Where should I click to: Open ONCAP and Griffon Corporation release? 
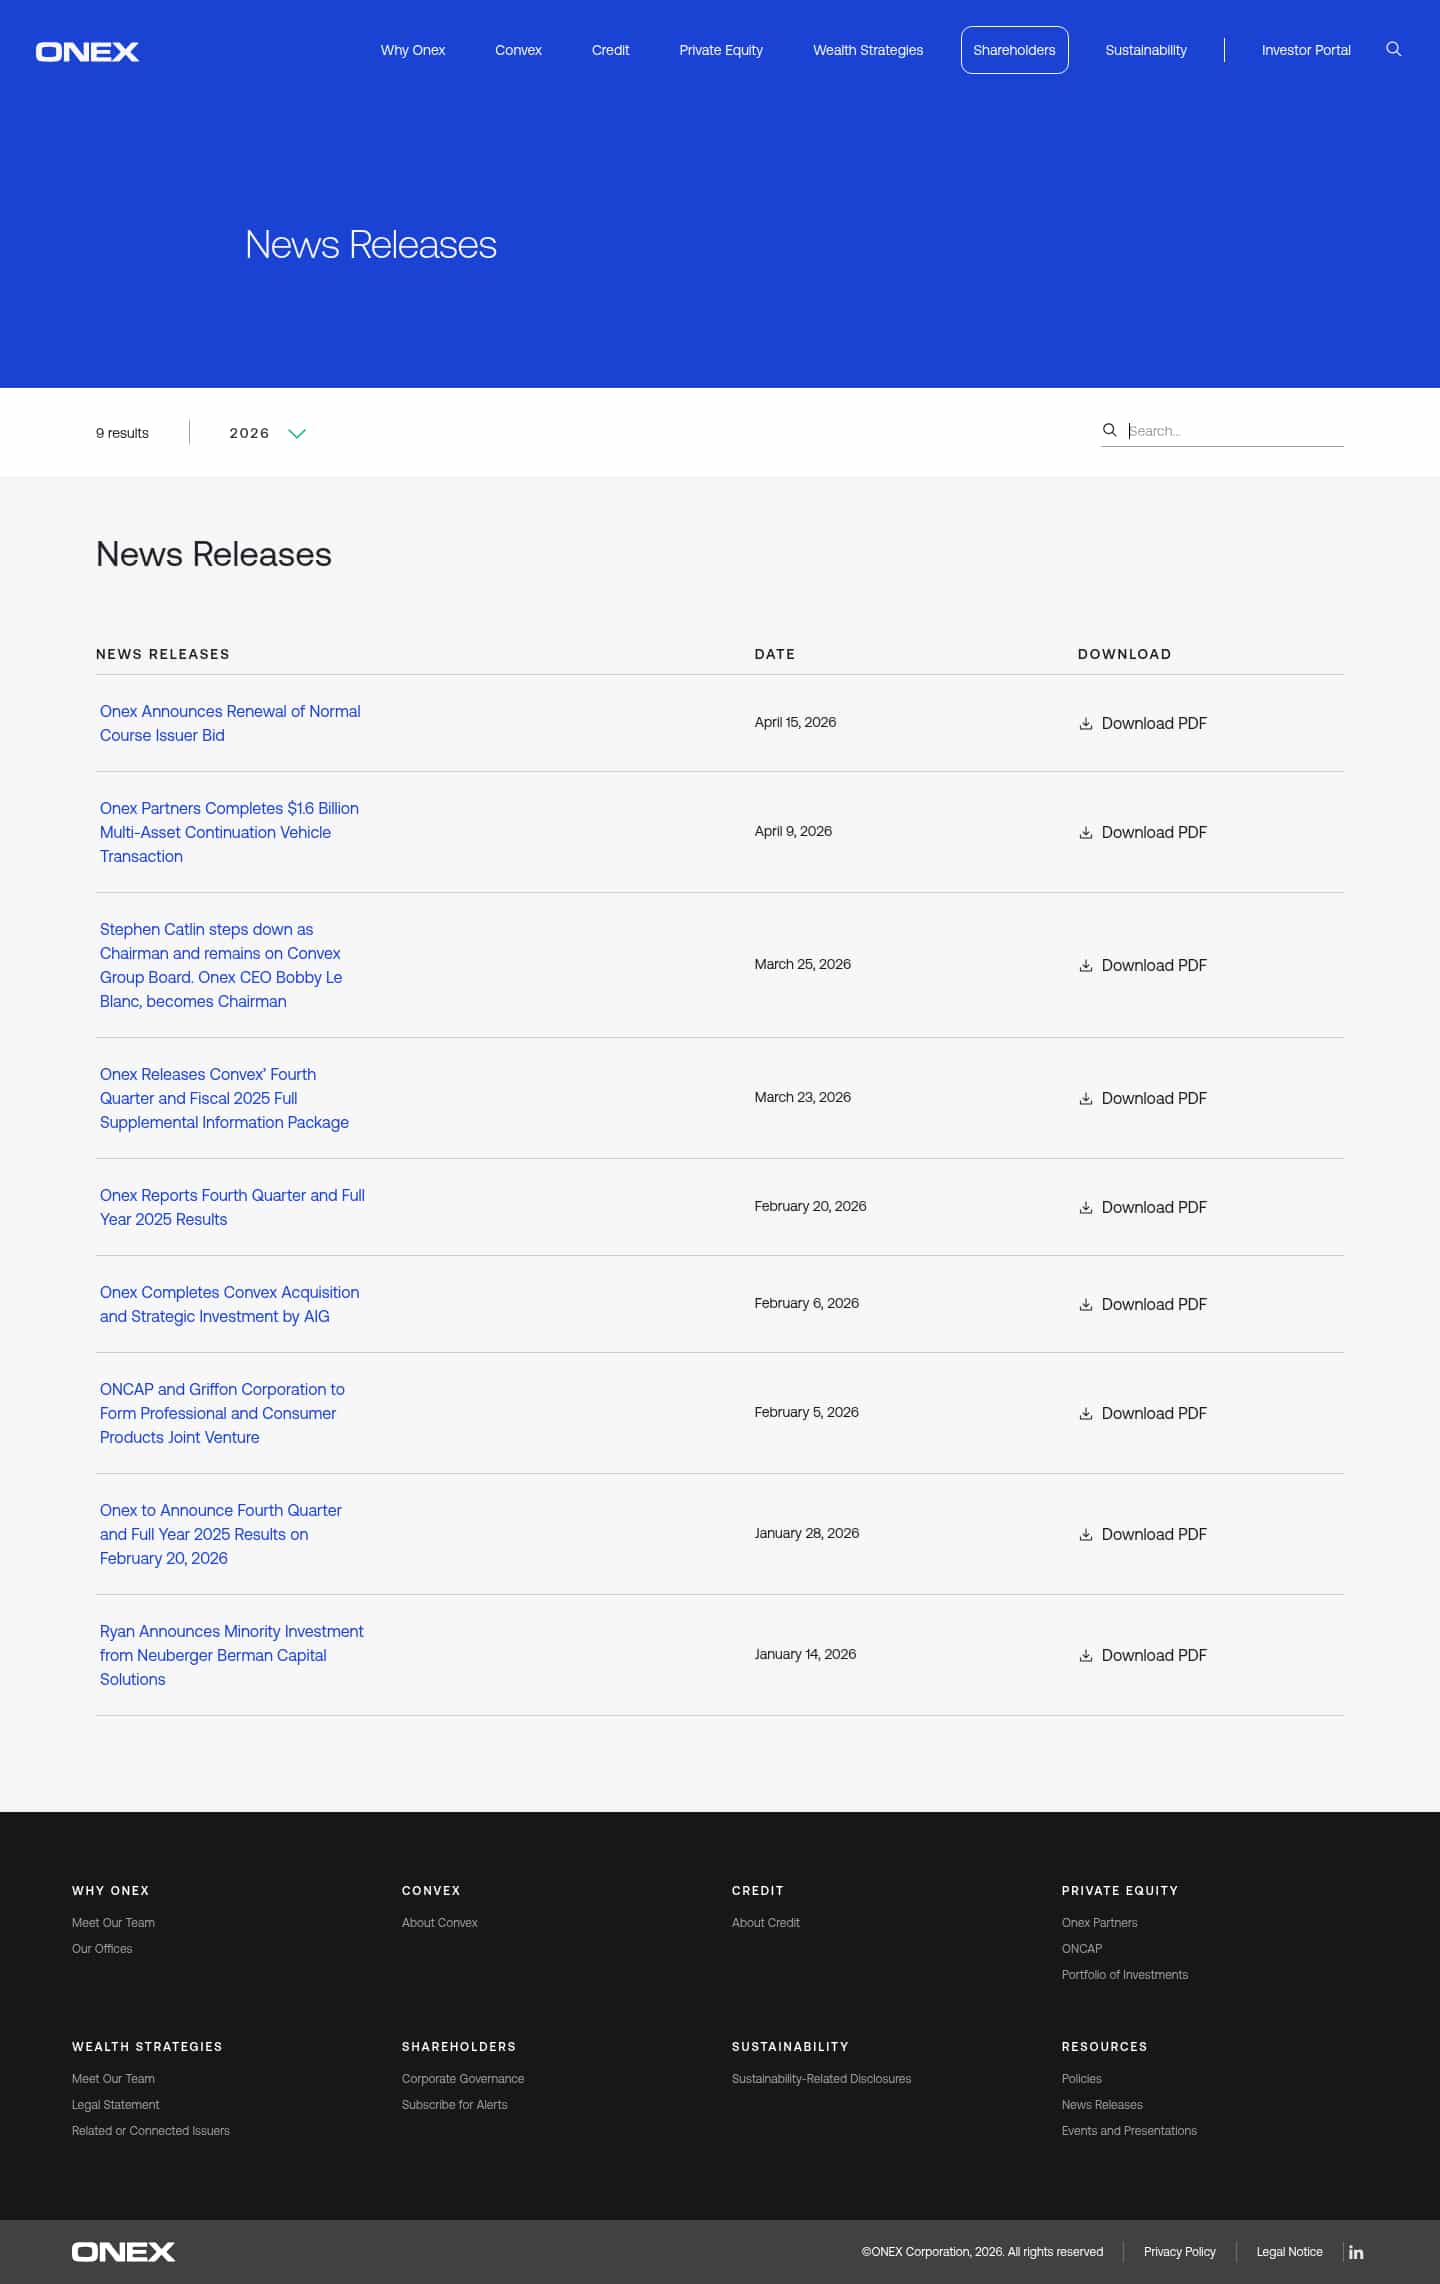(x=222, y=1413)
